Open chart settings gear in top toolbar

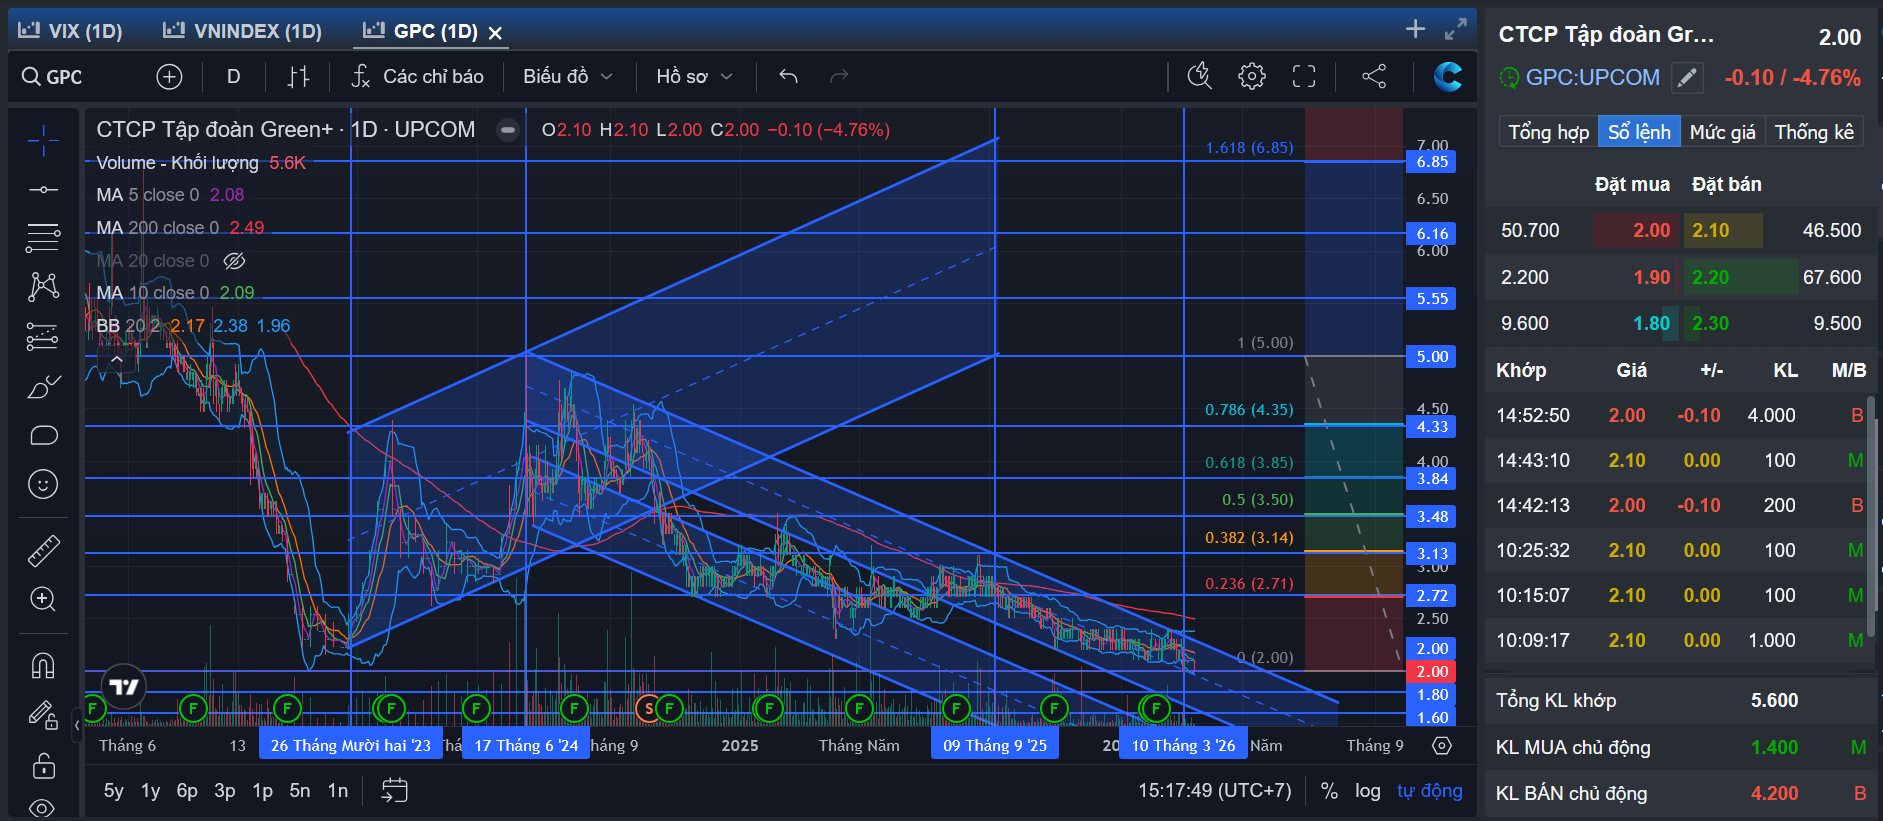pos(1251,76)
